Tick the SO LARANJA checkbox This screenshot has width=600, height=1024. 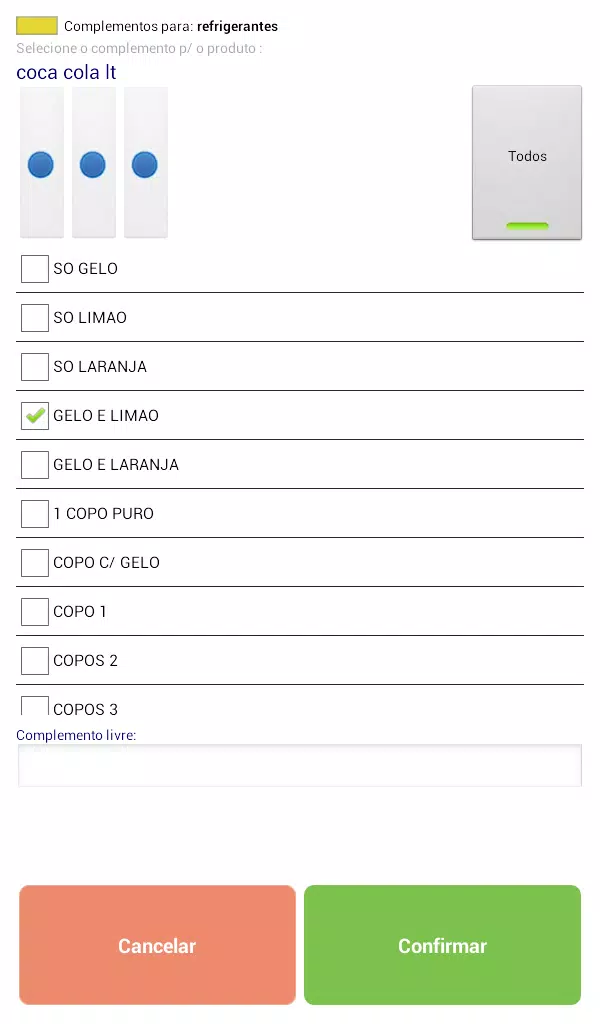pyautogui.click(x=35, y=366)
